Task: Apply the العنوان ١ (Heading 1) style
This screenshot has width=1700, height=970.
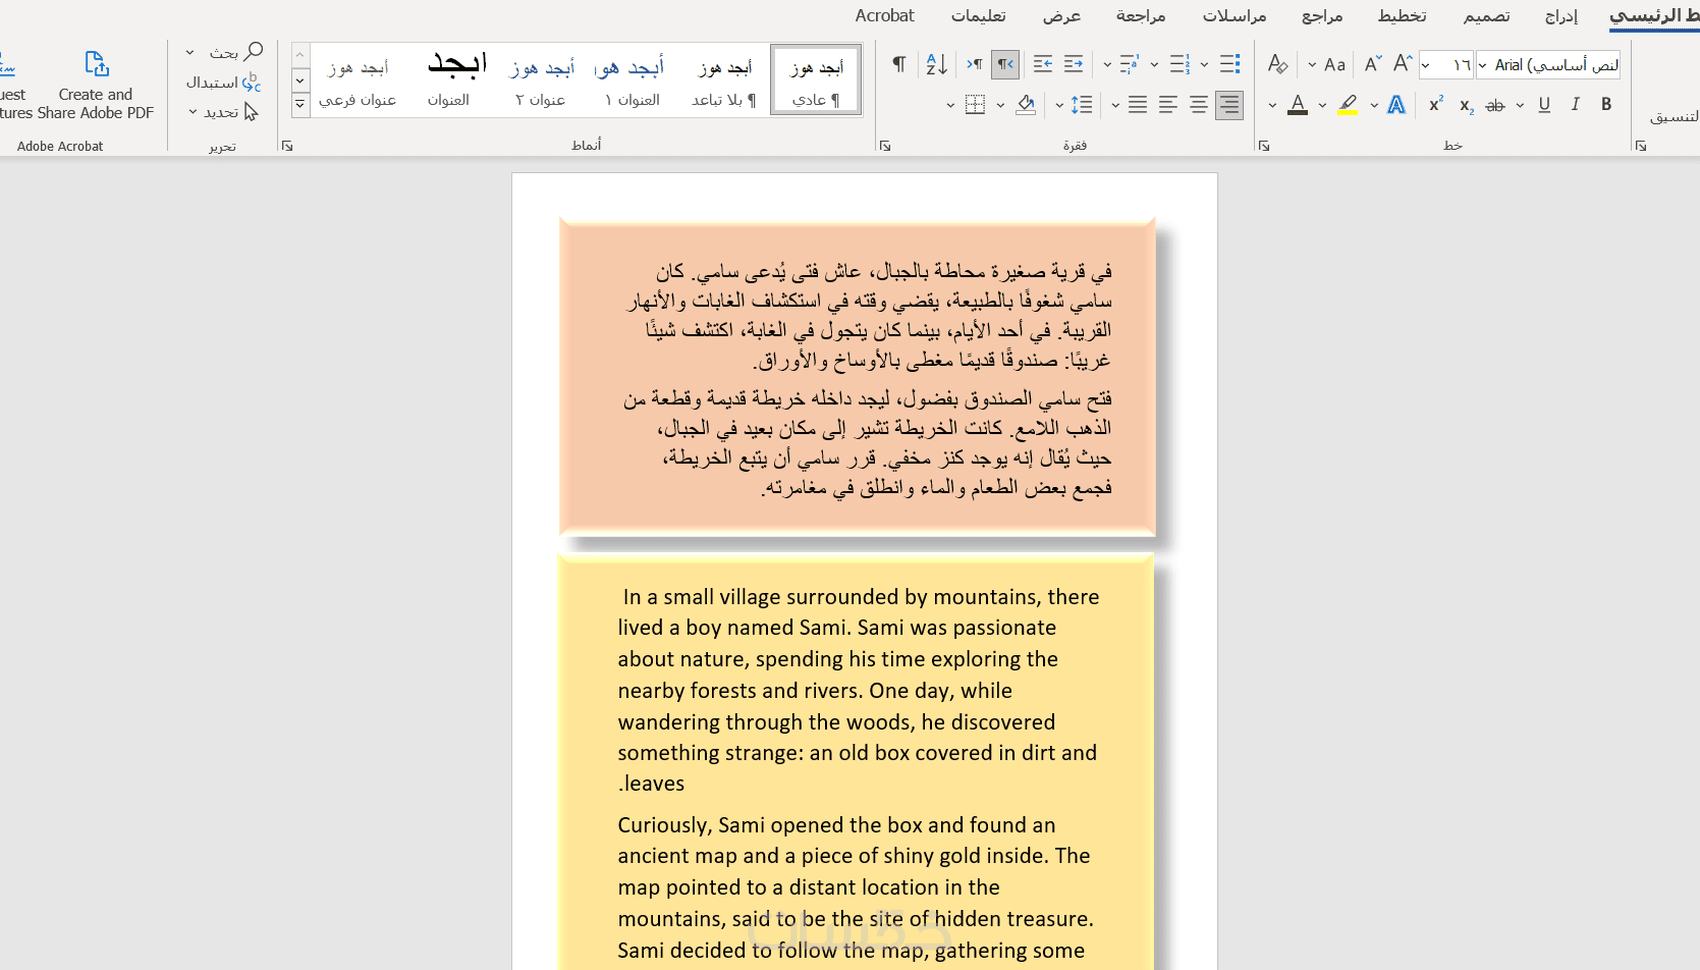Action: (632, 80)
